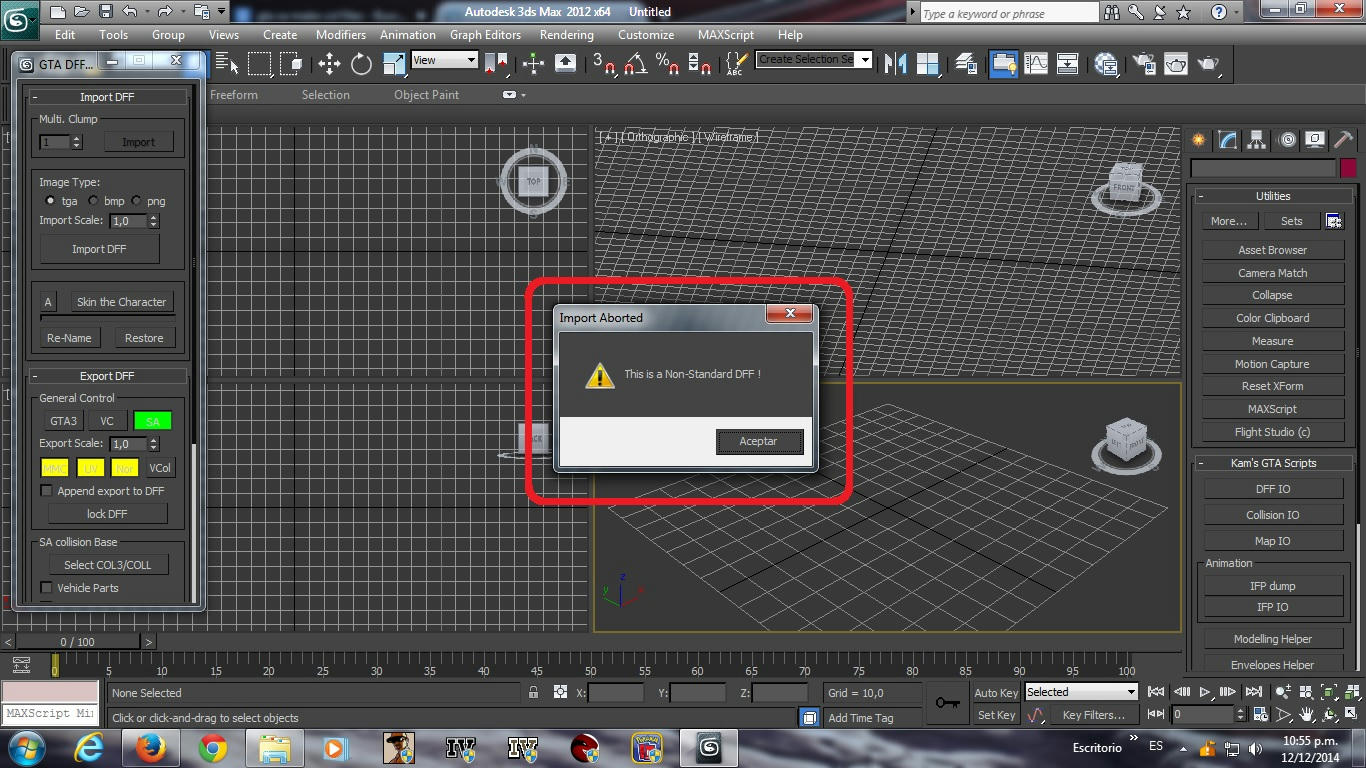The width and height of the screenshot is (1366, 768).
Task: Click the Pan View hand icon
Action: (x=1306, y=714)
